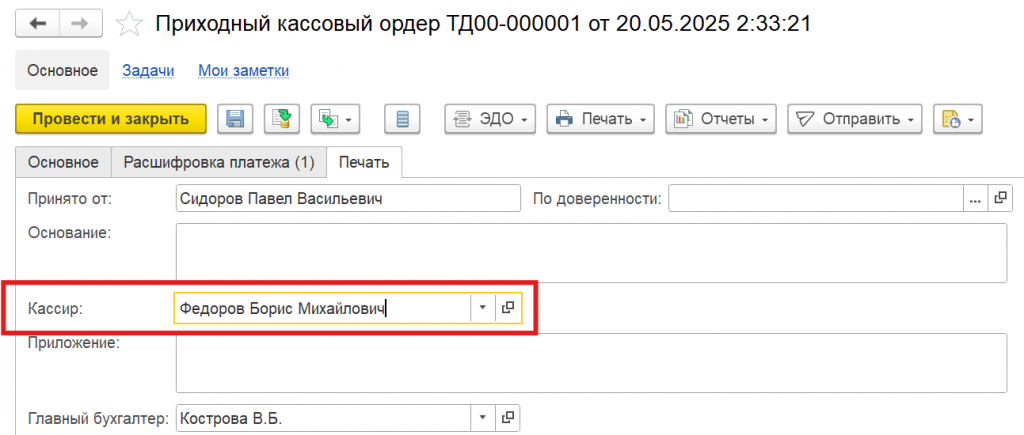Click the Принято от input field

click(348, 199)
